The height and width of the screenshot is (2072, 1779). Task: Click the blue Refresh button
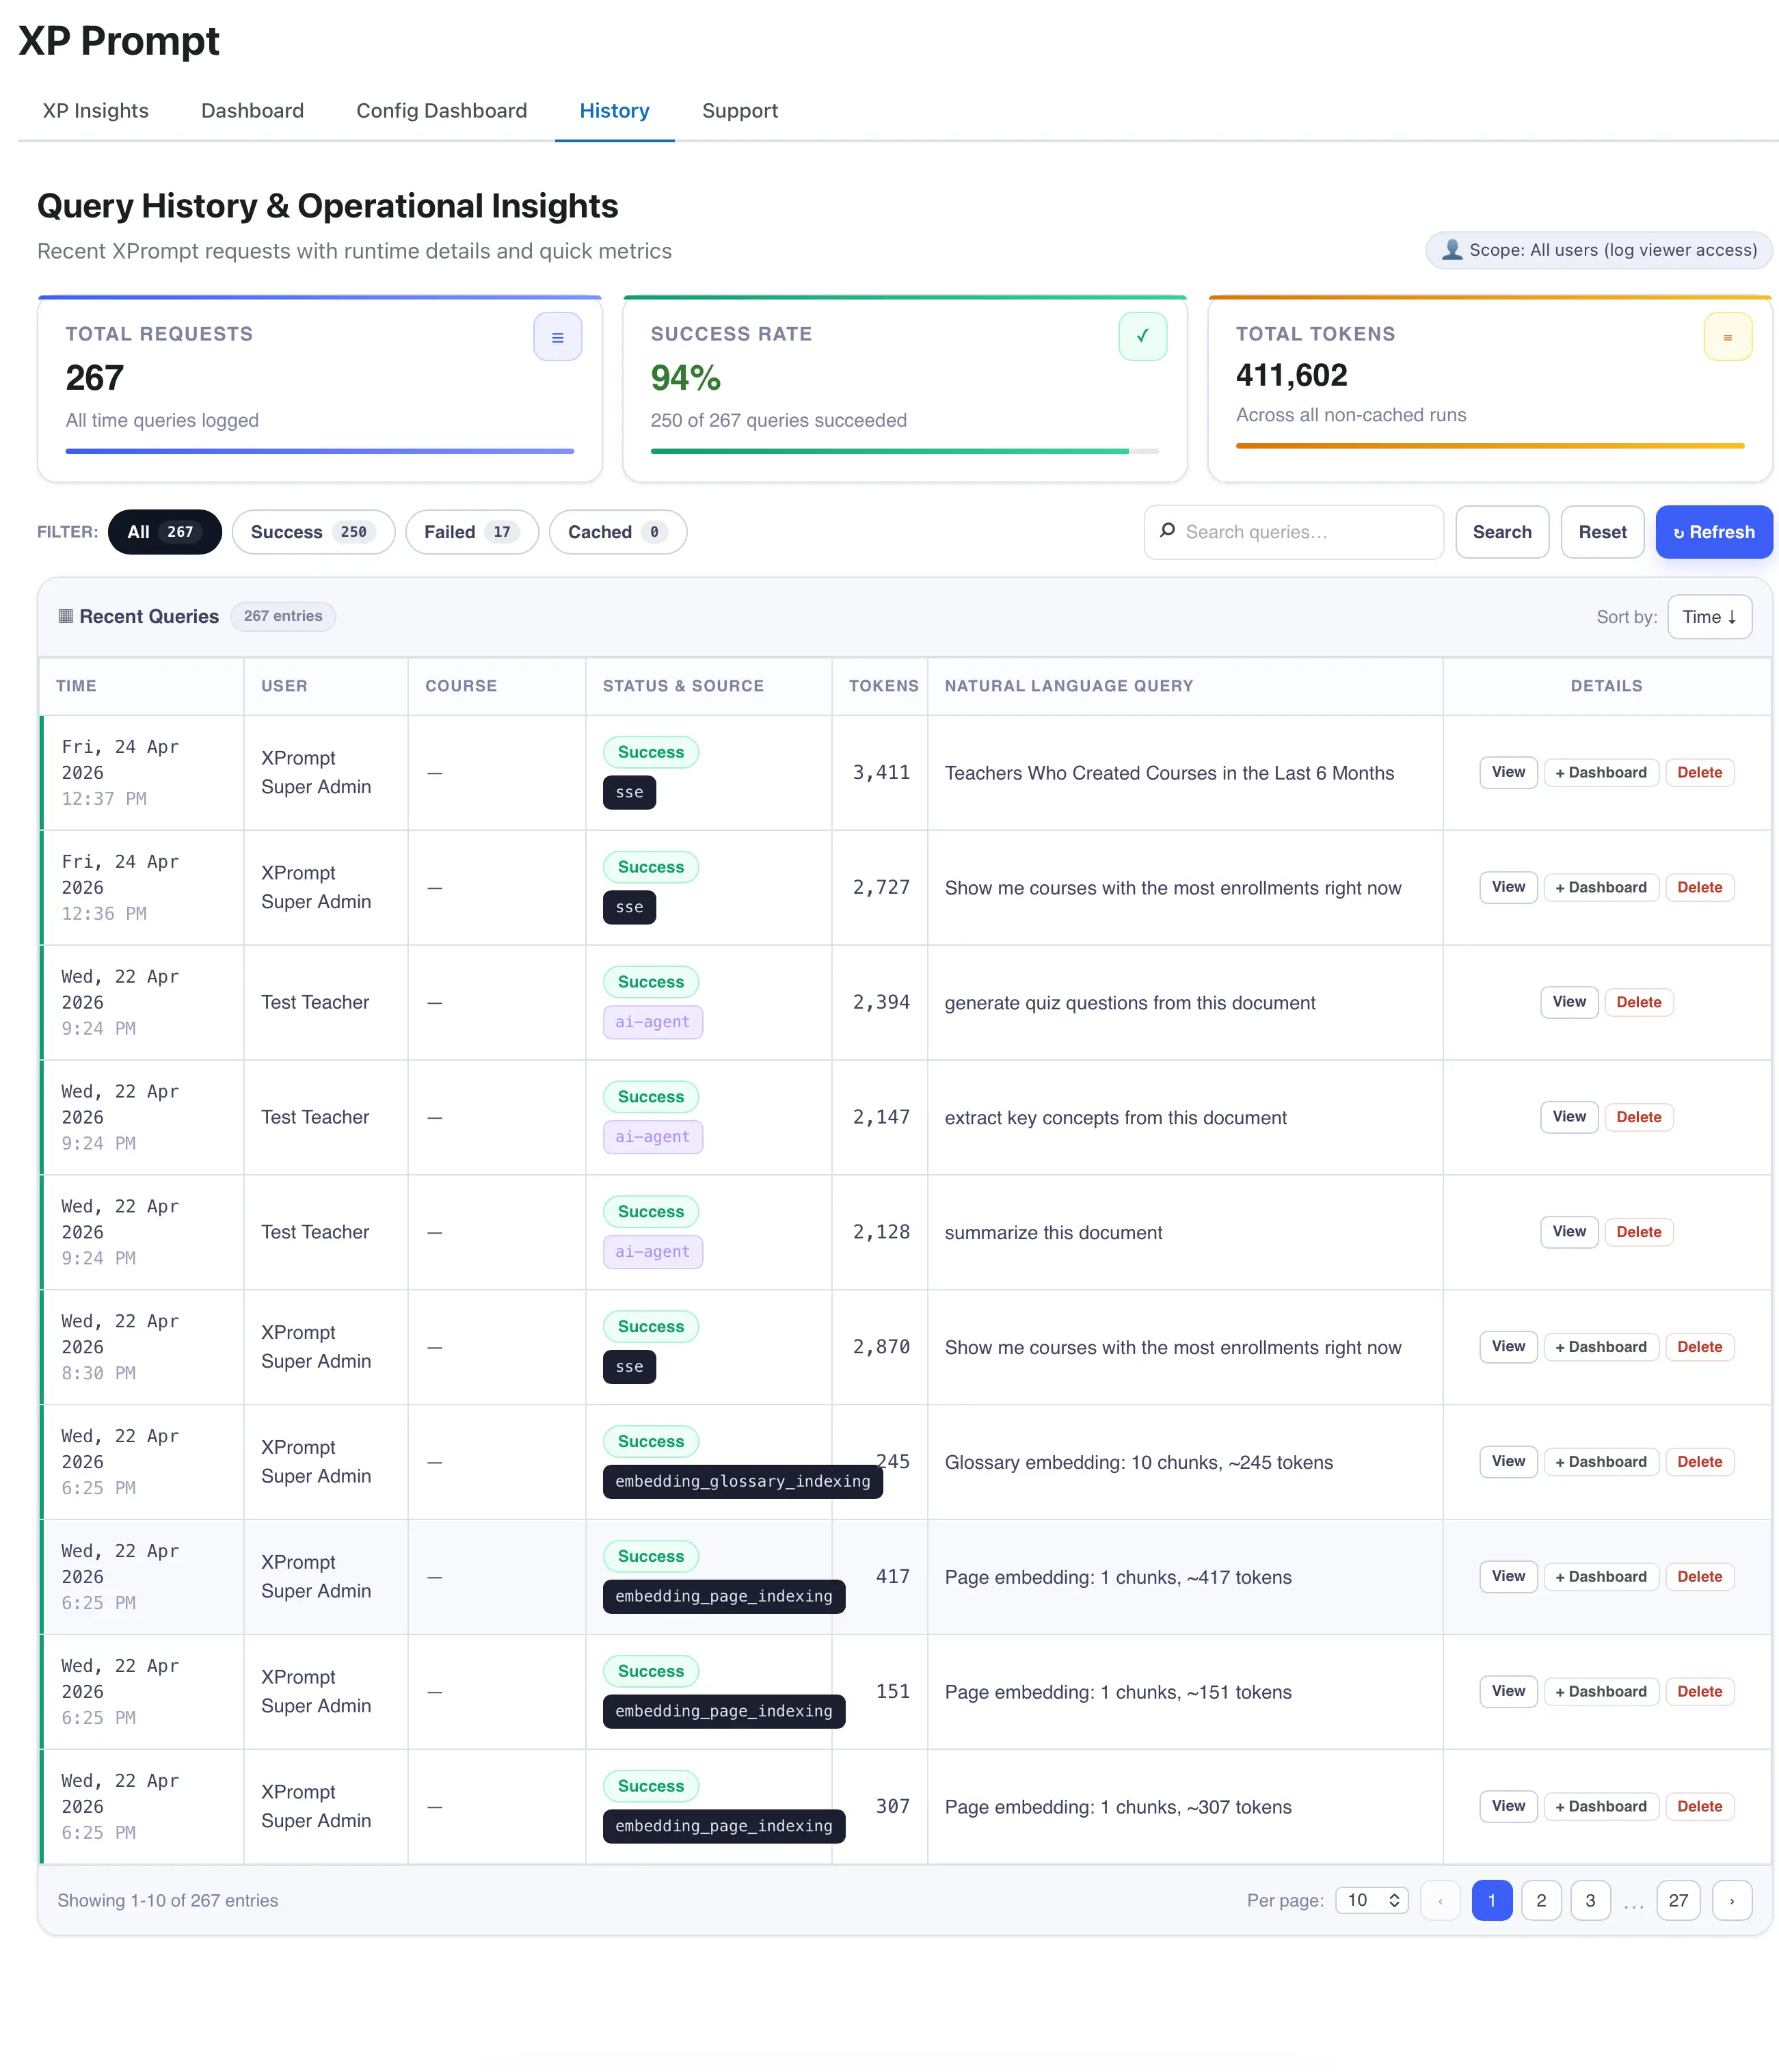1713,532
